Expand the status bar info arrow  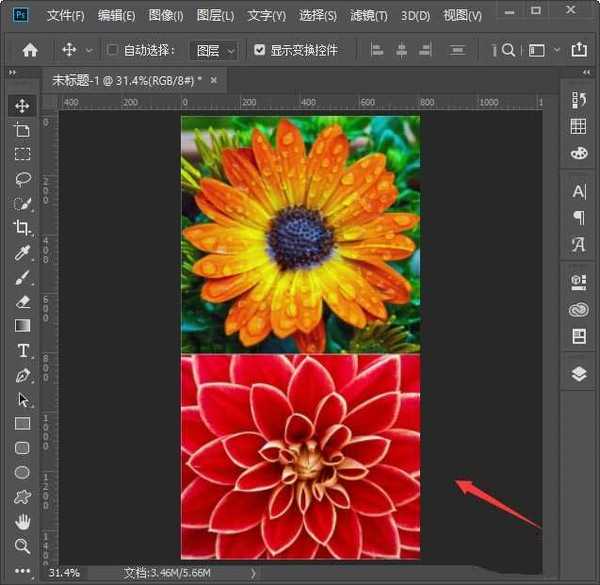(253, 573)
